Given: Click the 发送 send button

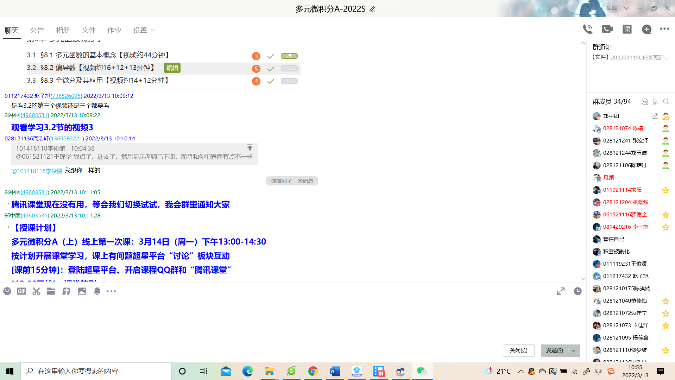Looking at the screenshot, I should click(x=554, y=351).
